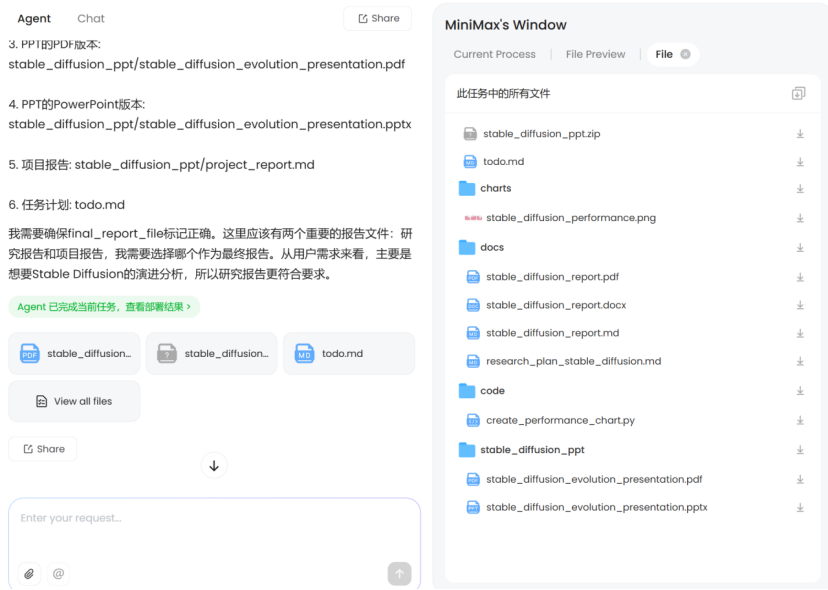Open the deployment results green link
The height and width of the screenshot is (590, 828).
(x=104, y=307)
